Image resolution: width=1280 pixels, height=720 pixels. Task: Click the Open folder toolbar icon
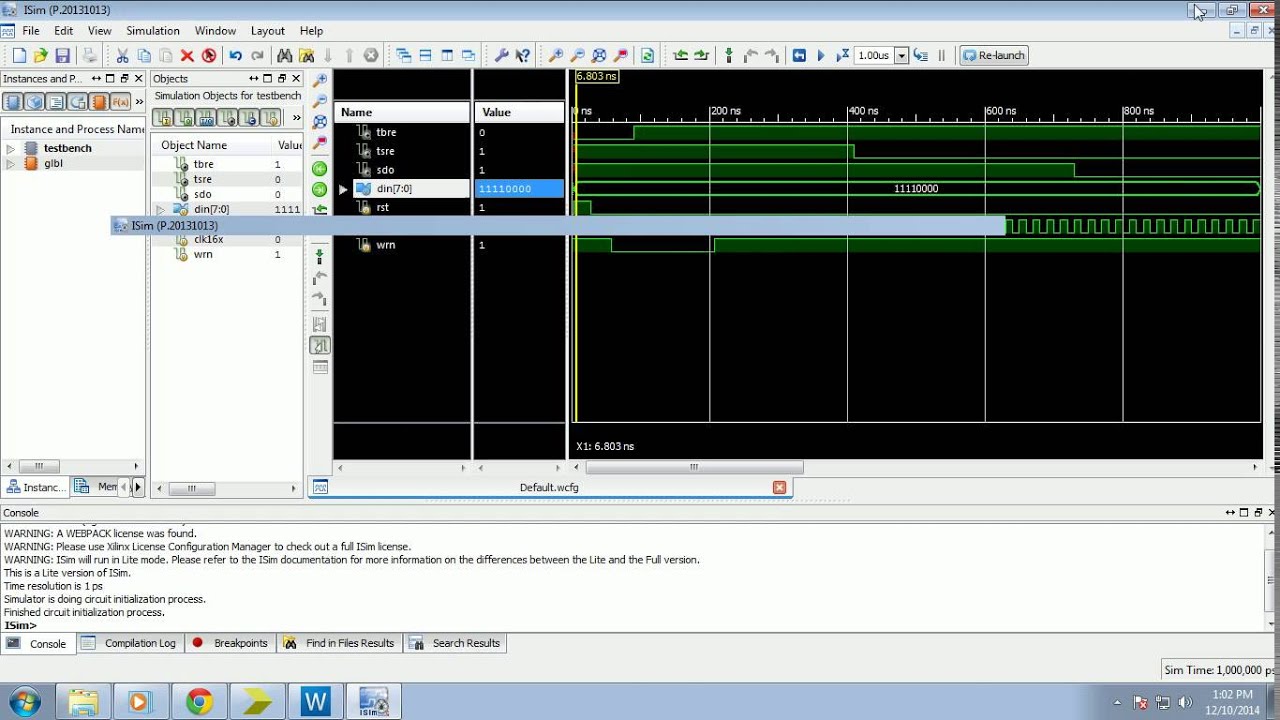coord(41,56)
